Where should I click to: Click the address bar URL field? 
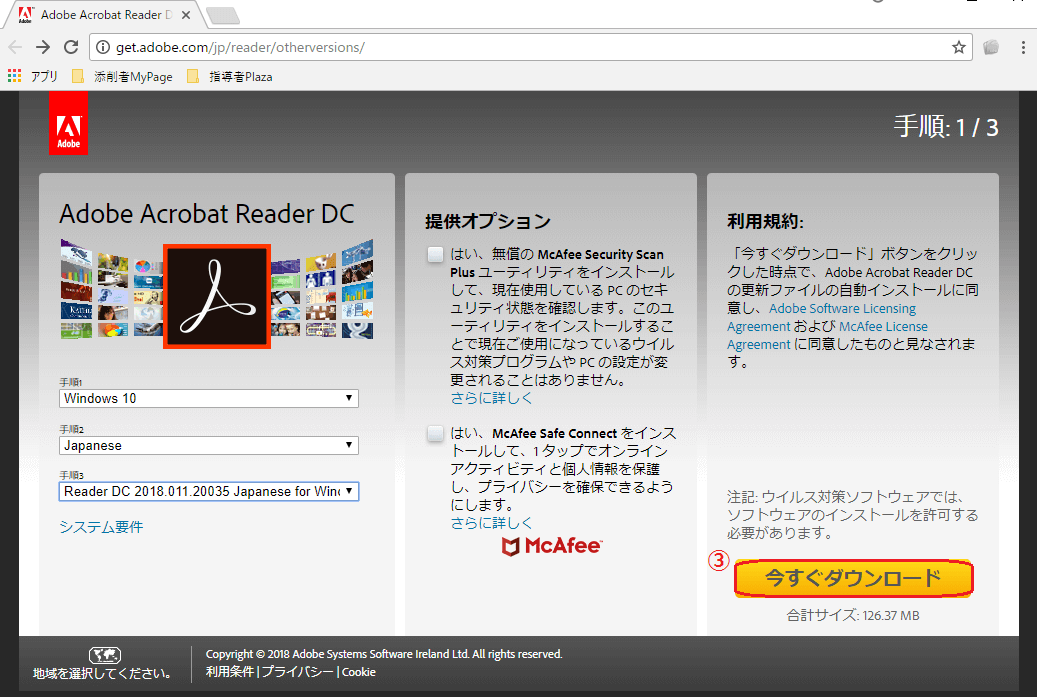click(530, 47)
